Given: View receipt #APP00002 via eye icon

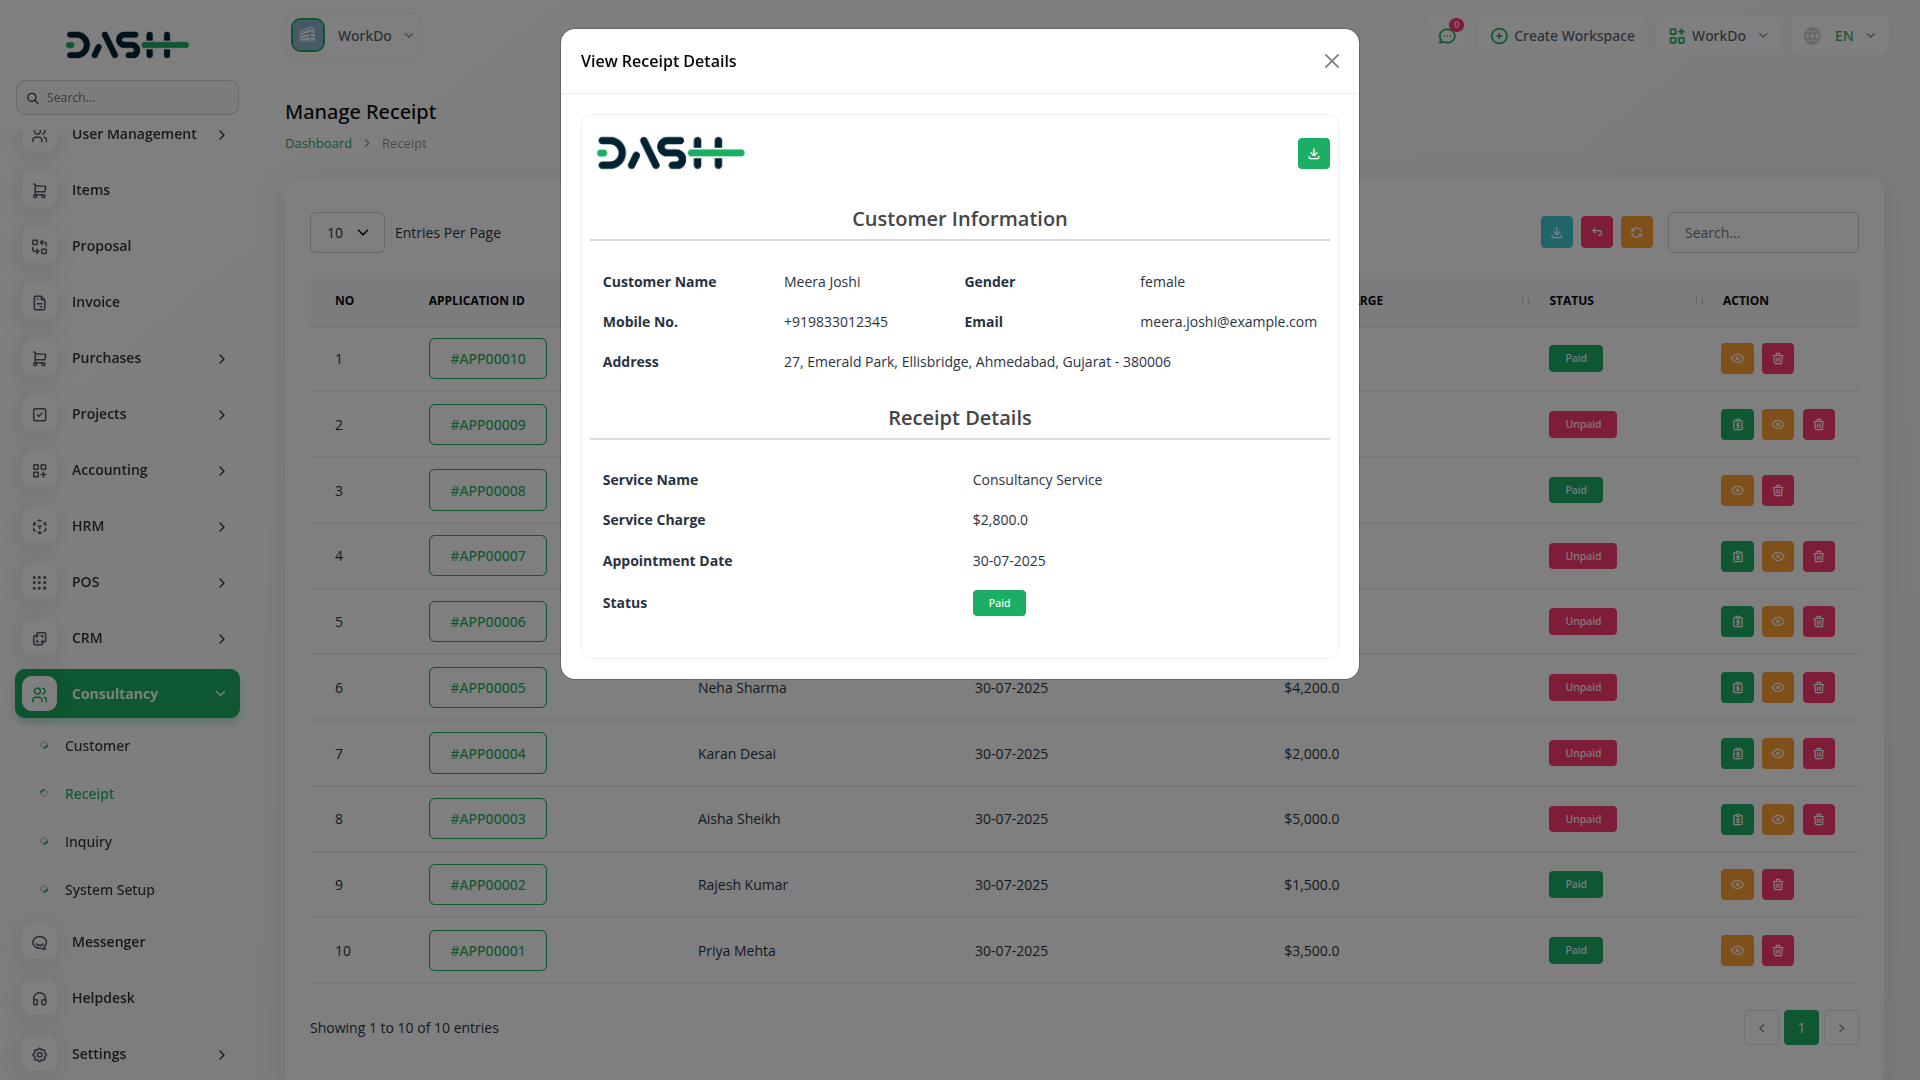Looking at the screenshot, I should pos(1737,885).
